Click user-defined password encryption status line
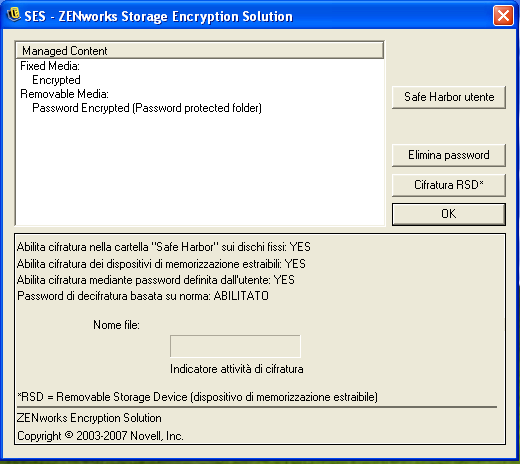This screenshot has height=464, width=520. point(156,280)
